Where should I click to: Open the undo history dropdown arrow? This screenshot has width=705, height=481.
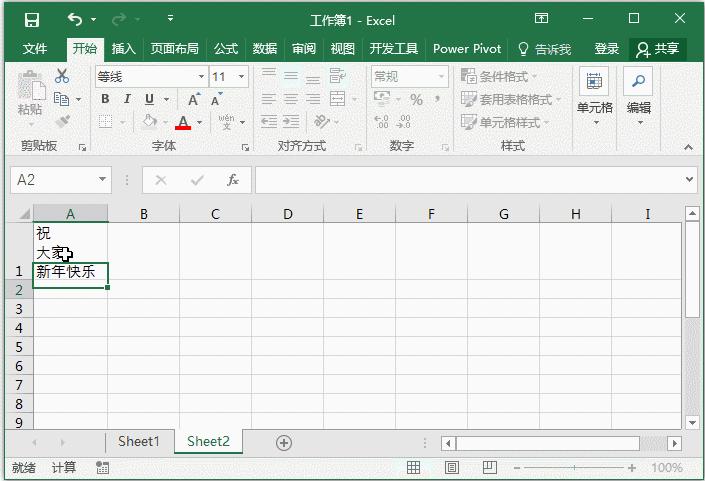pos(94,19)
